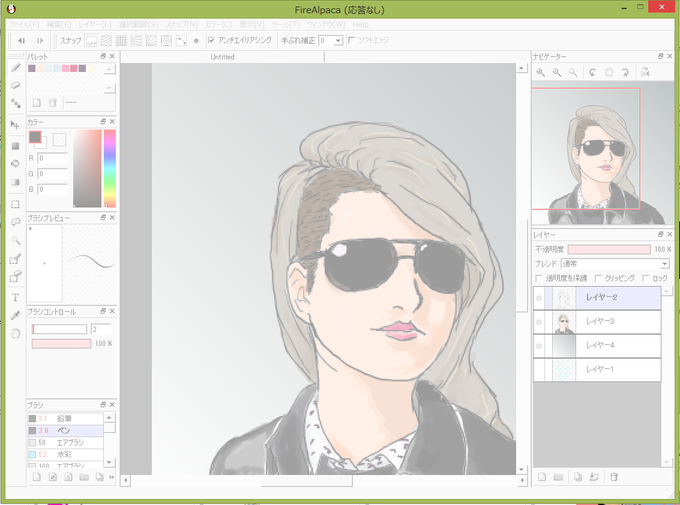Enable the クリッピング checkbox

598,278
